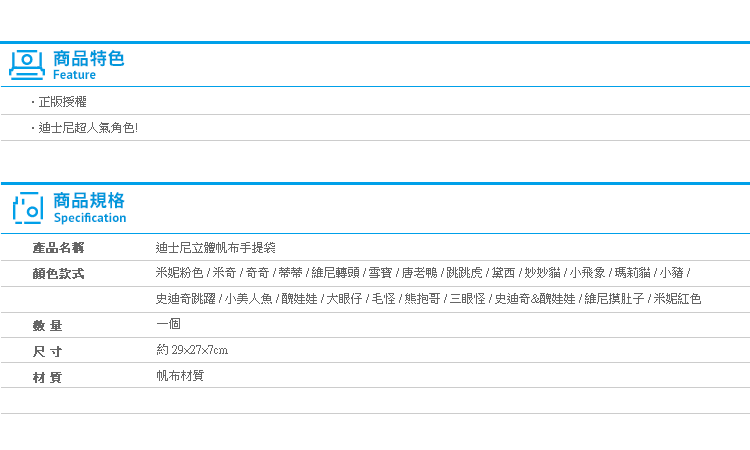Viewport: 750px width, 450px height.
Task: Click the Specification section camera icon
Action: click(28, 208)
